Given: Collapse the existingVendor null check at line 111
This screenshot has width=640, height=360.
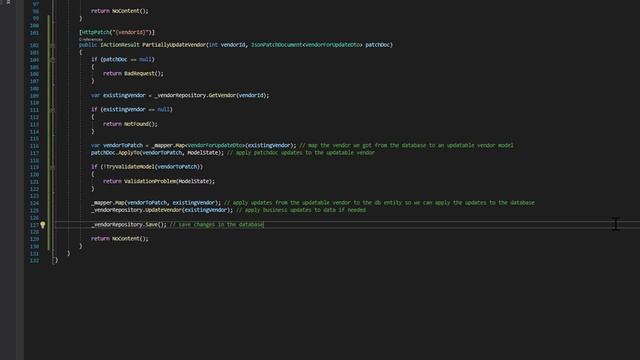Looking at the screenshot, I should pos(53,110).
